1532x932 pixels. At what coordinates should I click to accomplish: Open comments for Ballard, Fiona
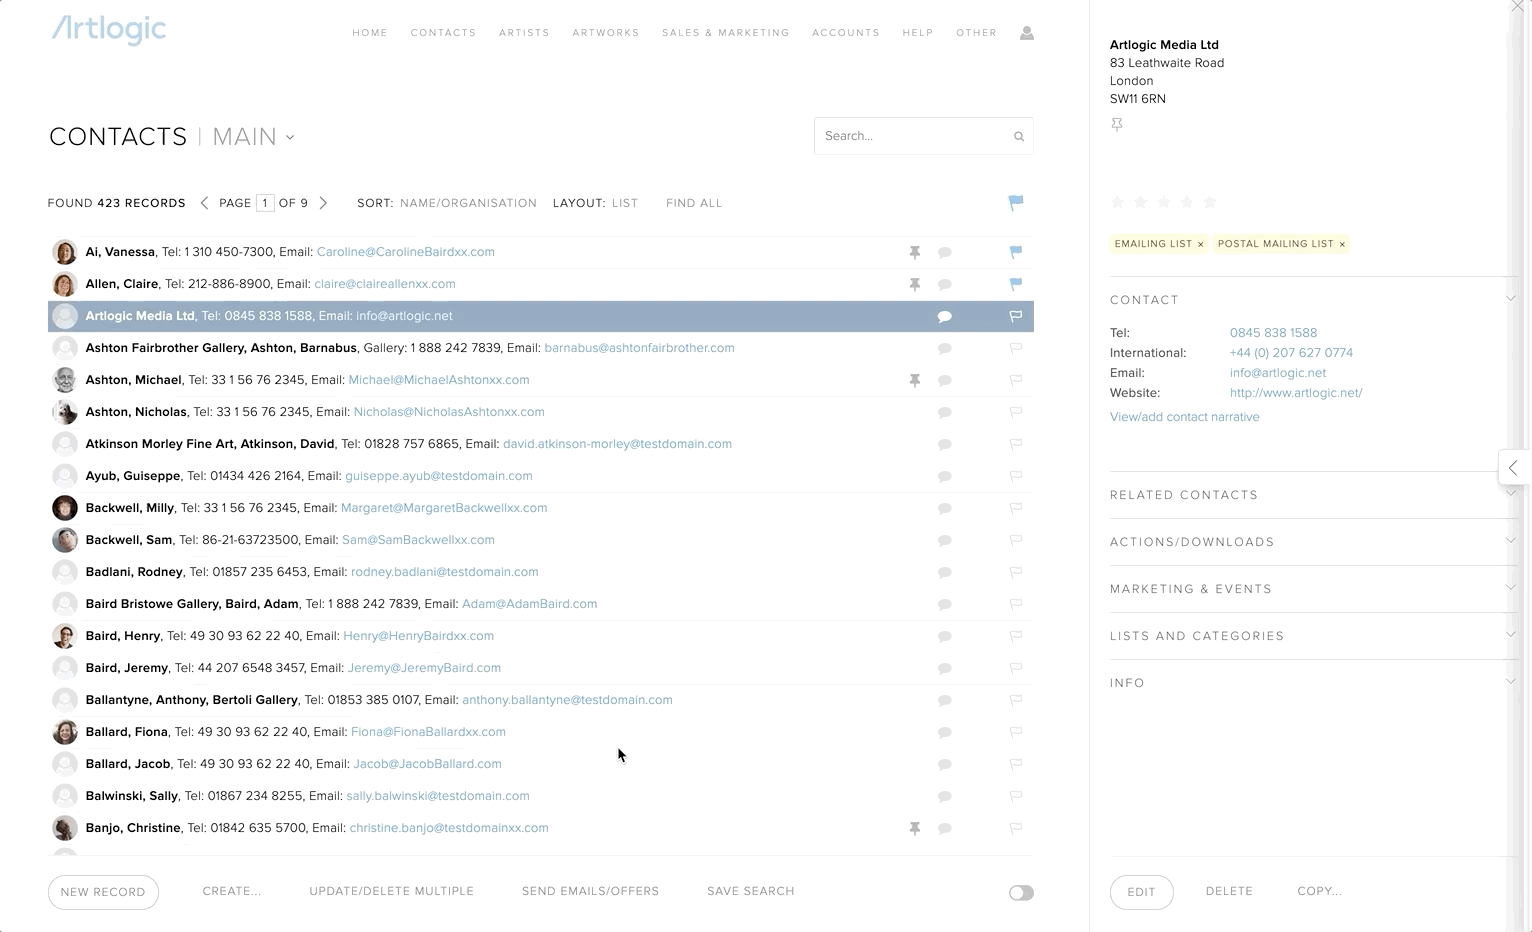coord(944,733)
